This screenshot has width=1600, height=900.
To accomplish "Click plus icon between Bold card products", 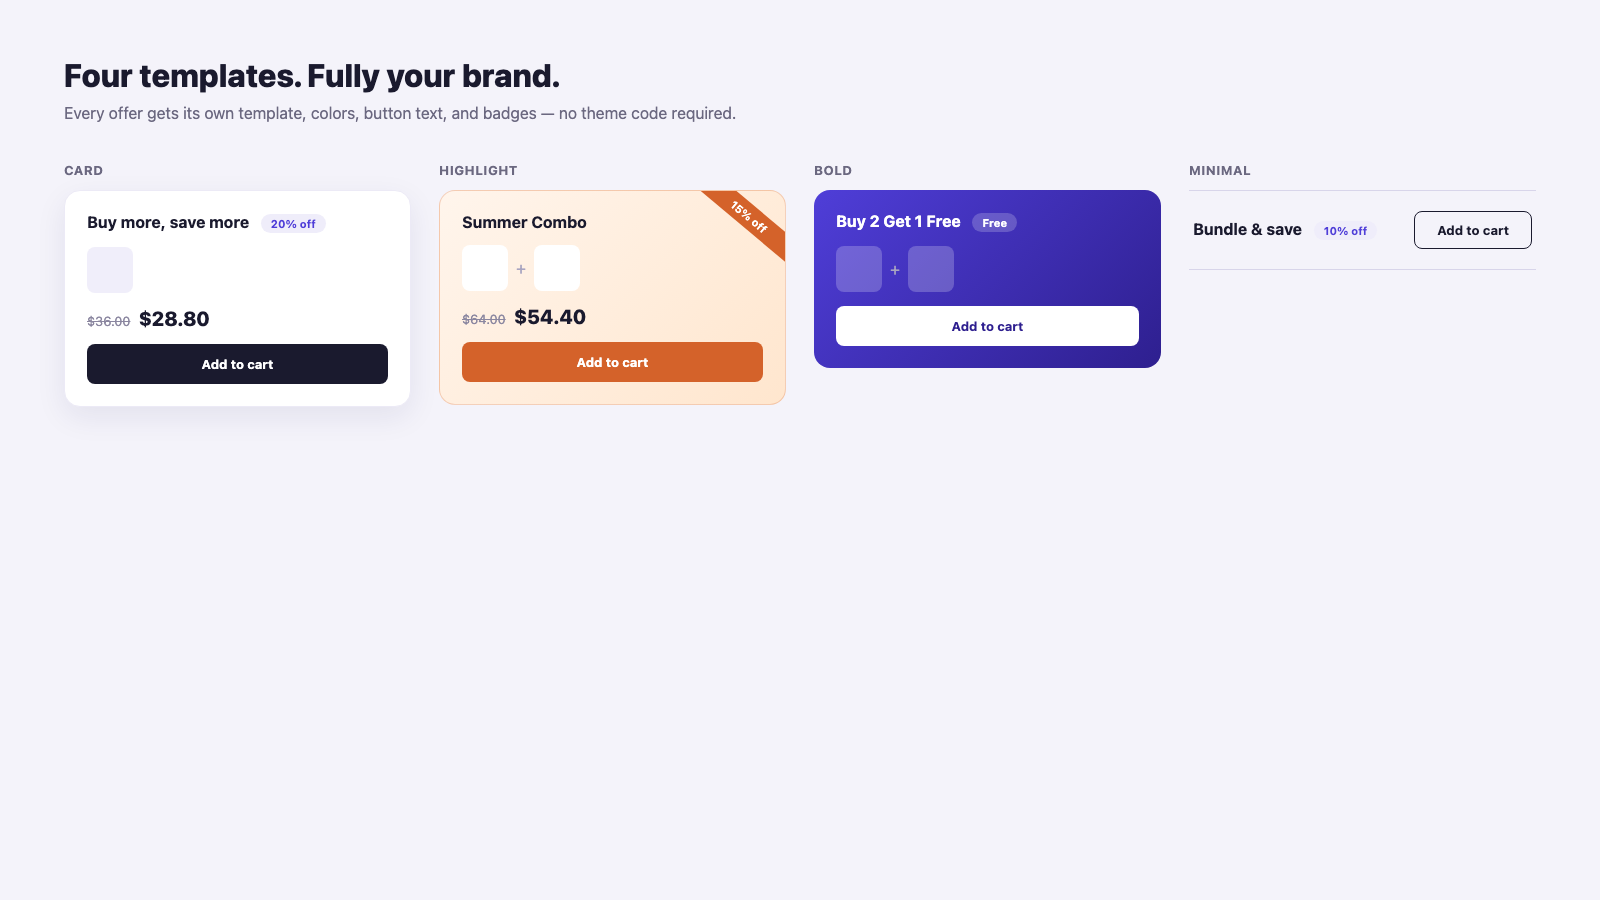I will click(x=895, y=270).
